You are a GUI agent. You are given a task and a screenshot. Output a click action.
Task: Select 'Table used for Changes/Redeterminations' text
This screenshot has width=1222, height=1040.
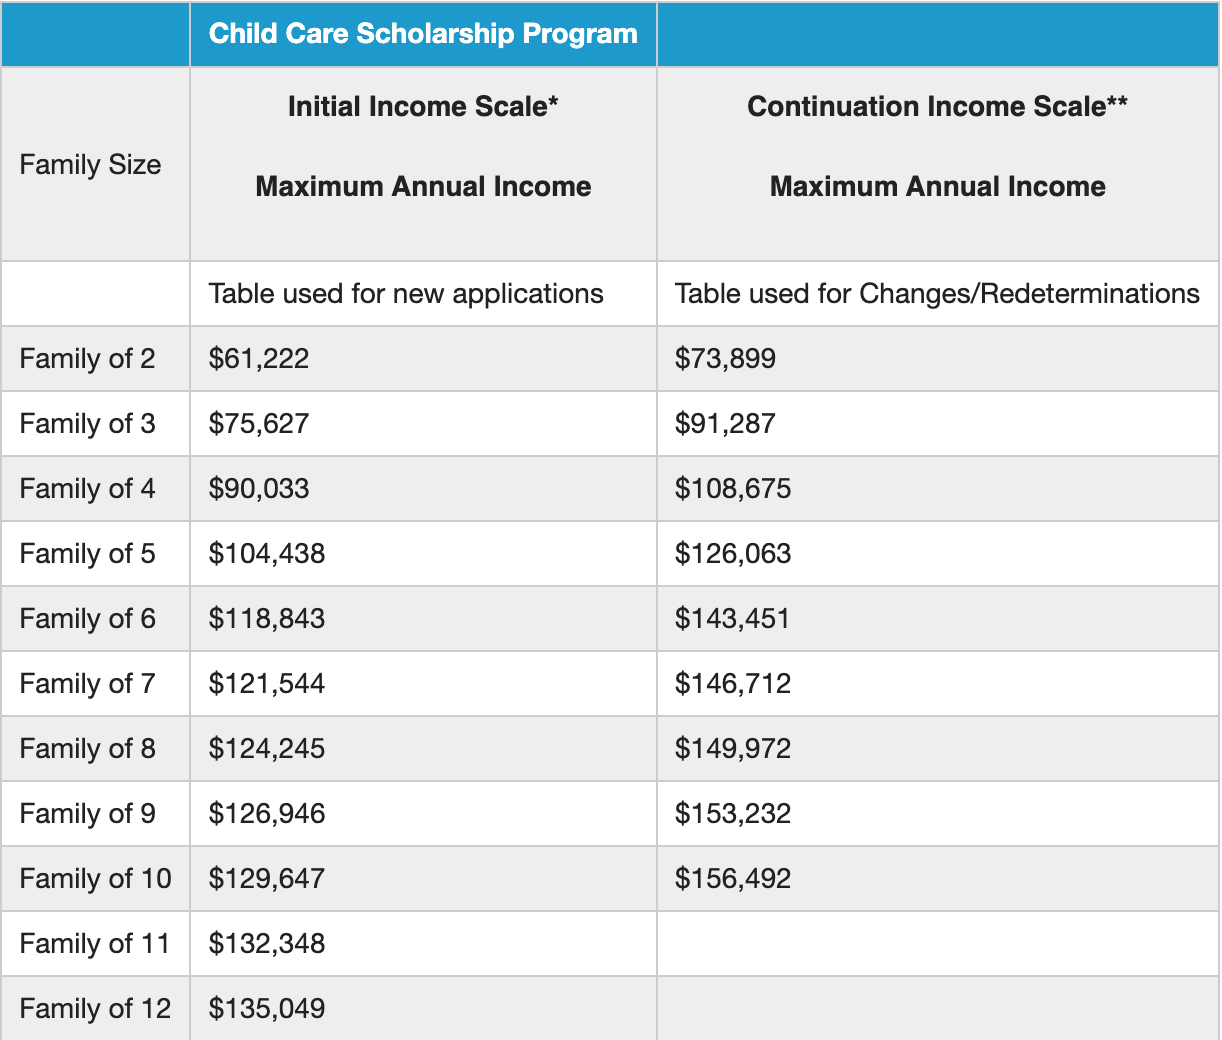point(937,294)
